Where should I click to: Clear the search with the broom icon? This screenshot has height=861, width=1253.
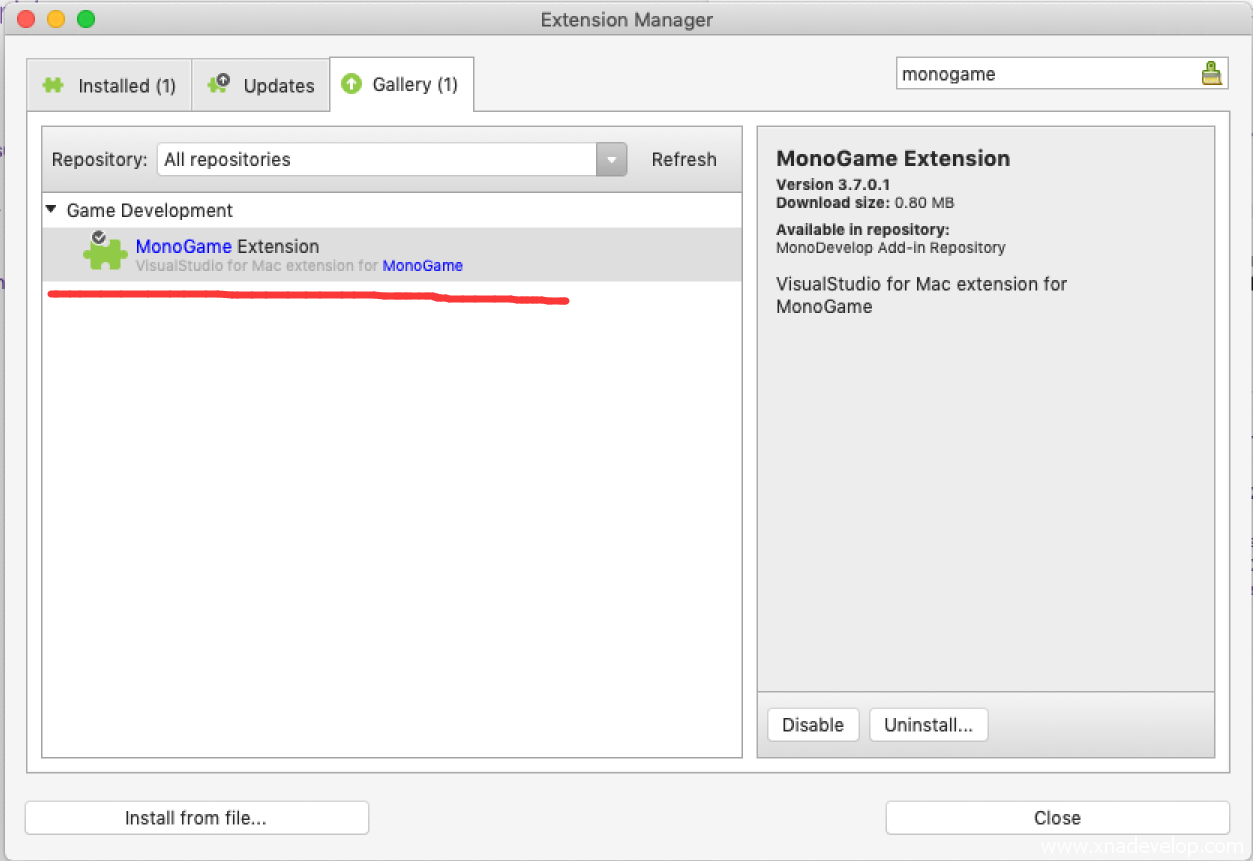[x=1211, y=74]
